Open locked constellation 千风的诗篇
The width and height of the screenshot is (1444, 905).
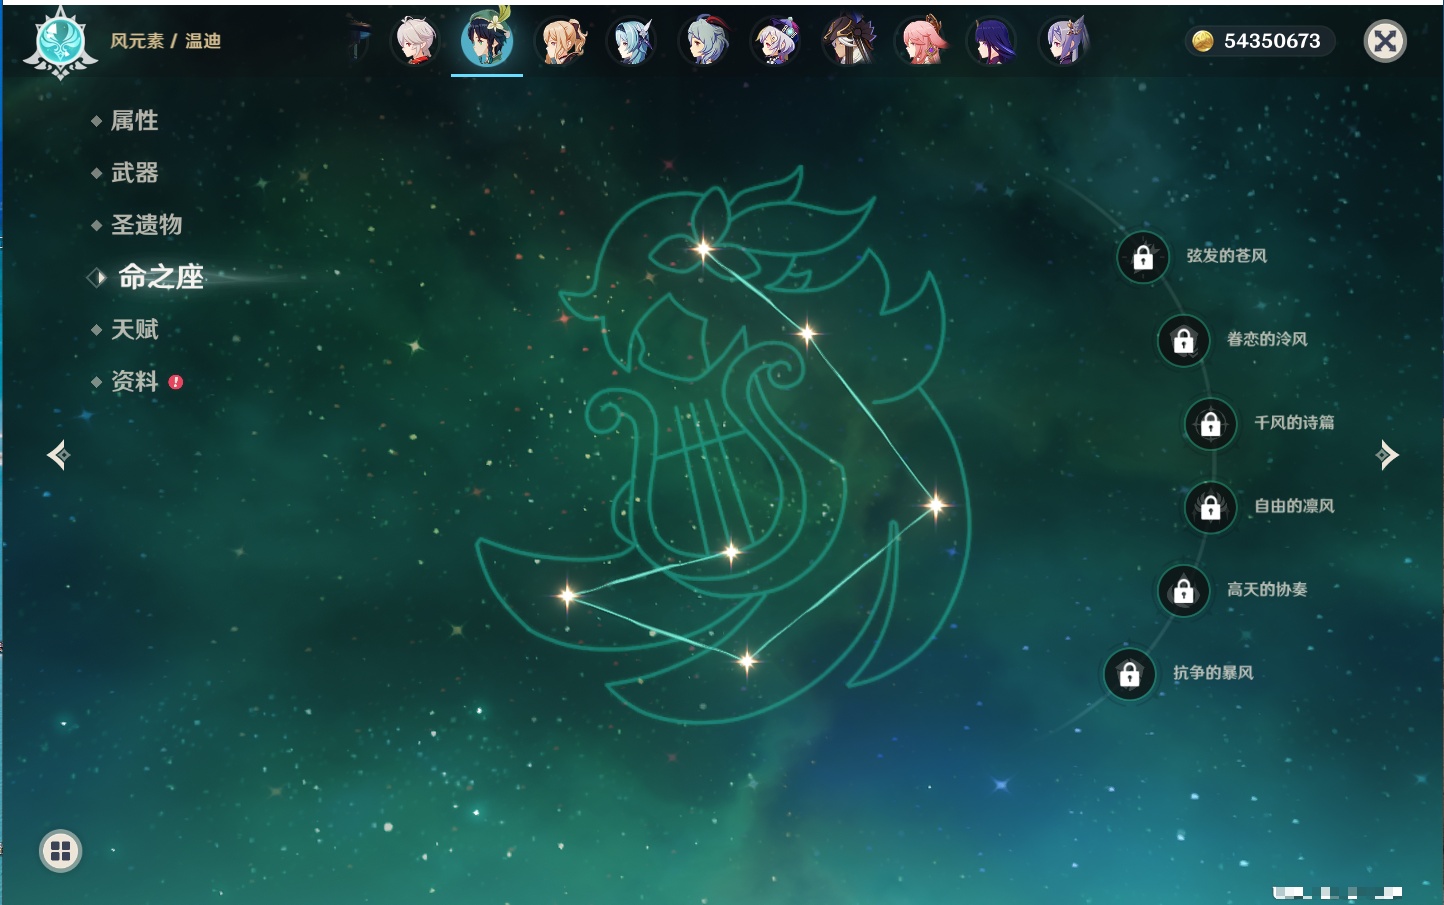1211,424
